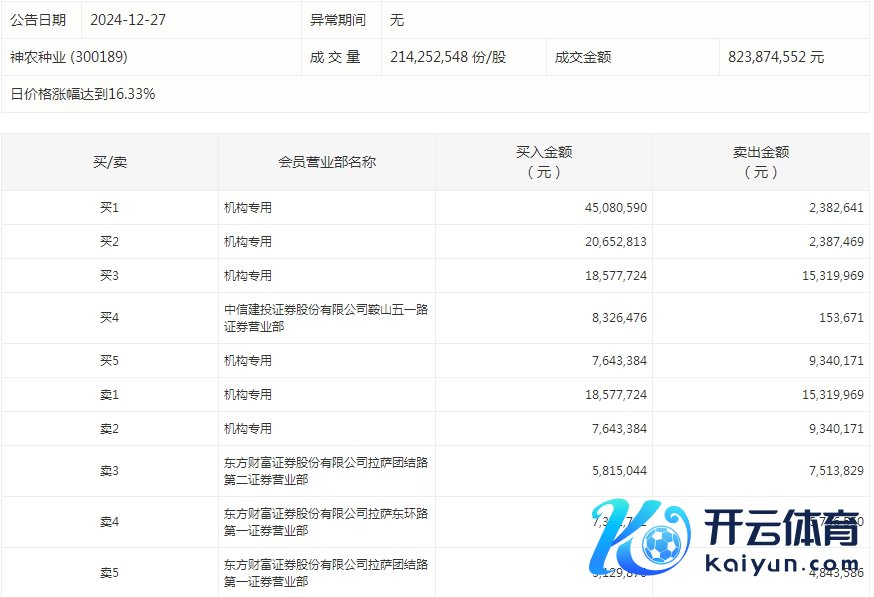Click the 会员营业部名称 column header
Screen dimensions: 874x597
[x=327, y=162]
